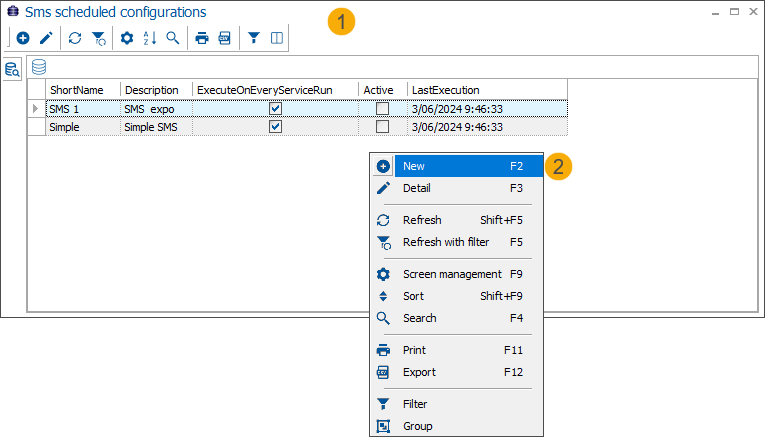Click row indicator arrow of SMS 1
The height and width of the screenshot is (437, 765).
pyautogui.click(x=36, y=108)
